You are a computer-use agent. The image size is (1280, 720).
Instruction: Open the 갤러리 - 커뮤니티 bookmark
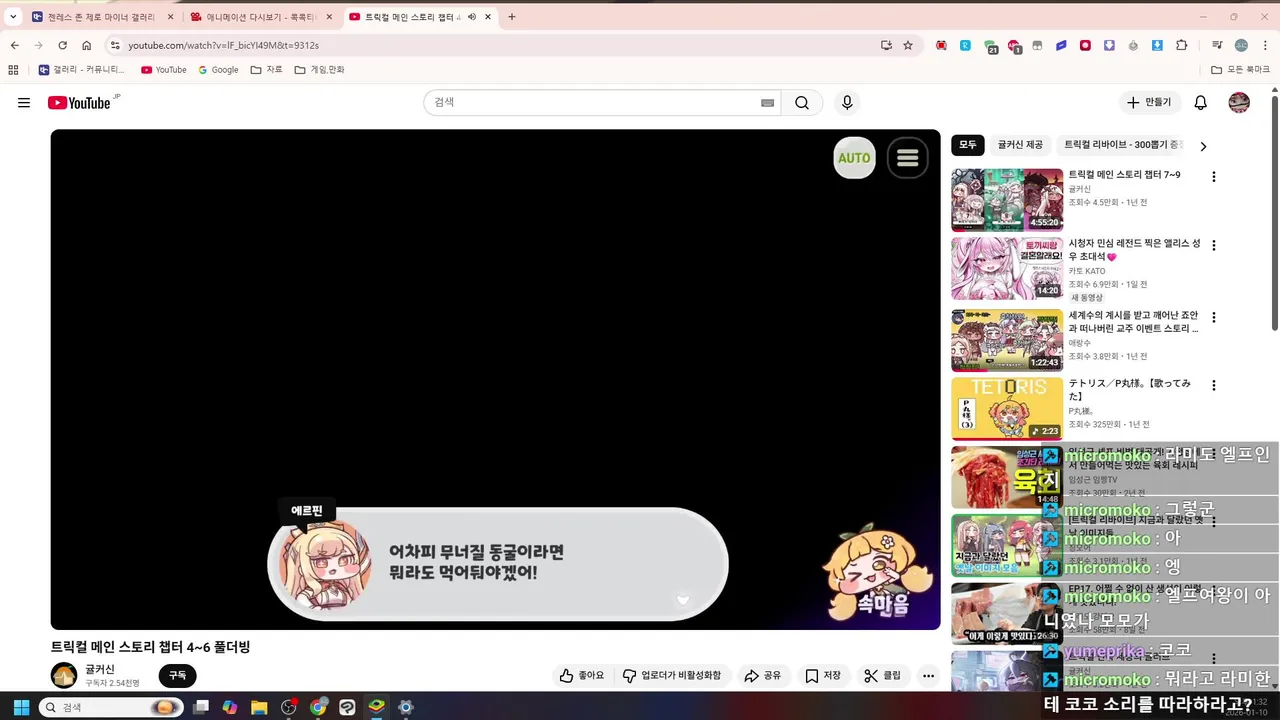click(82, 70)
